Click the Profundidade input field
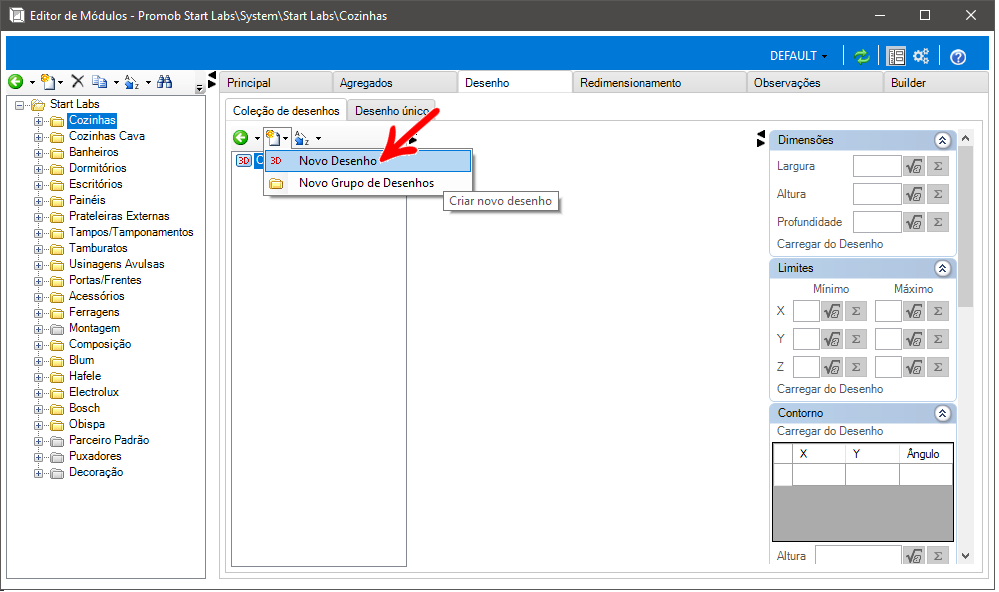 (x=877, y=222)
